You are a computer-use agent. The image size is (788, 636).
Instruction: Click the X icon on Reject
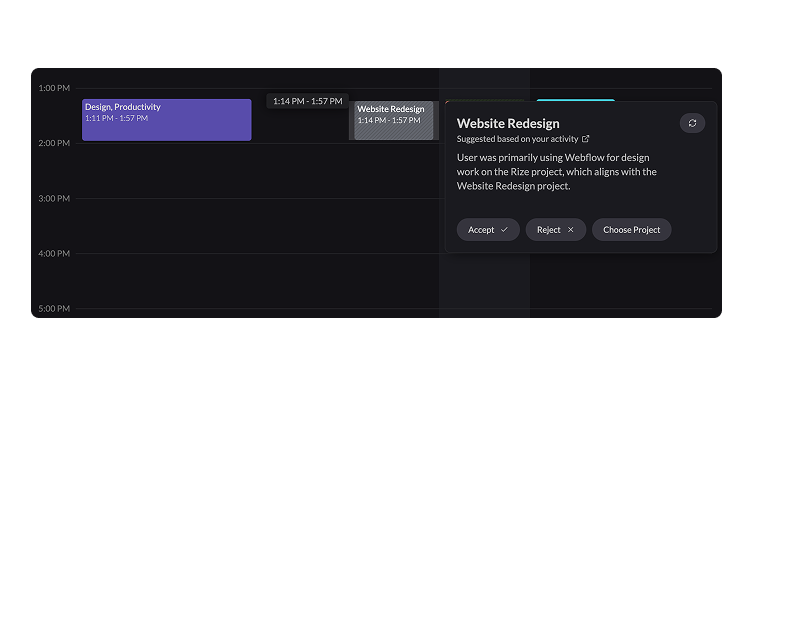(570, 230)
